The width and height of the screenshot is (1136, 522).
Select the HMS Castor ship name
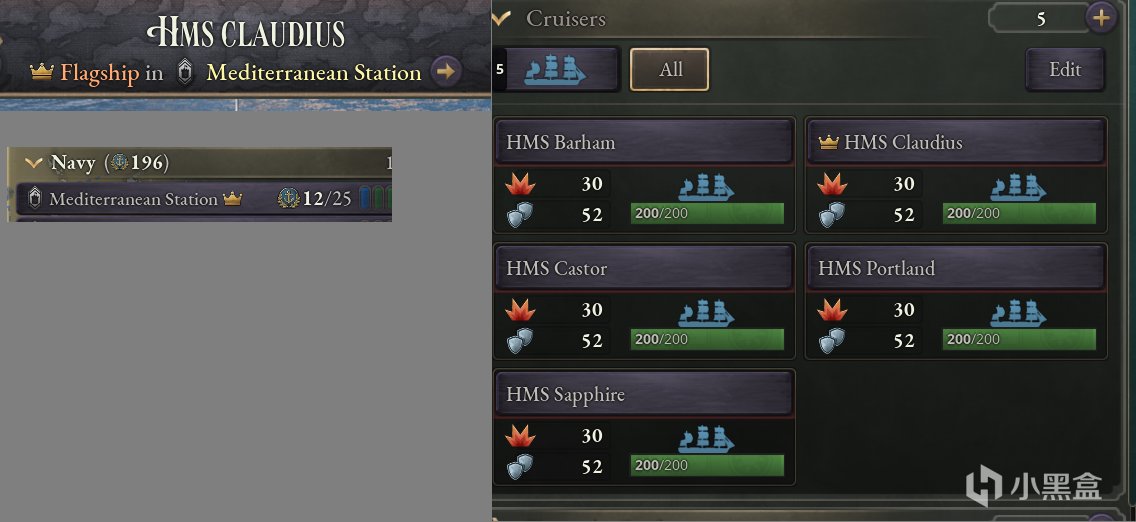click(x=557, y=268)
